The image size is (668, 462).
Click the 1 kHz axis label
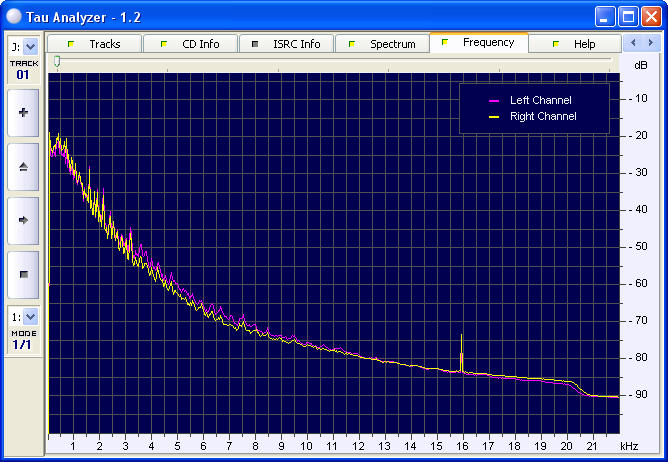[x=73, y=446]
